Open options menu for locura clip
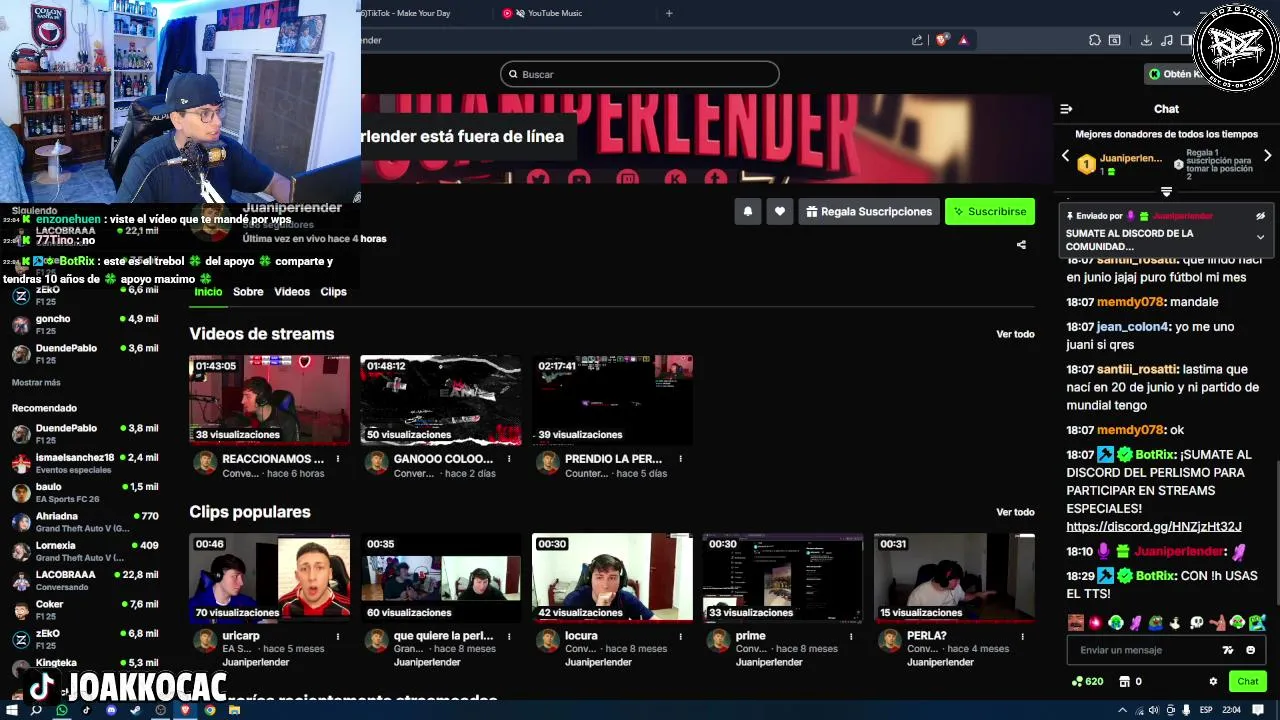 tap(680, 636)
